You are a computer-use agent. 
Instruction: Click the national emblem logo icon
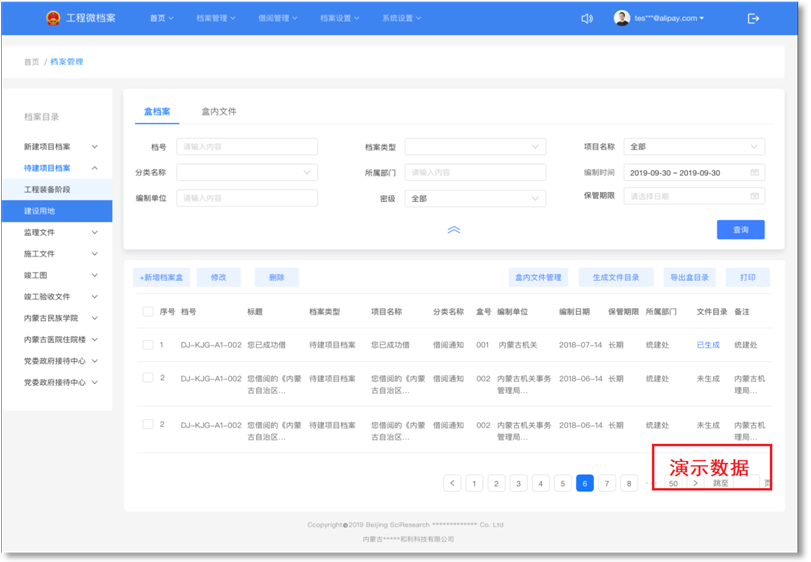point(53,18)
